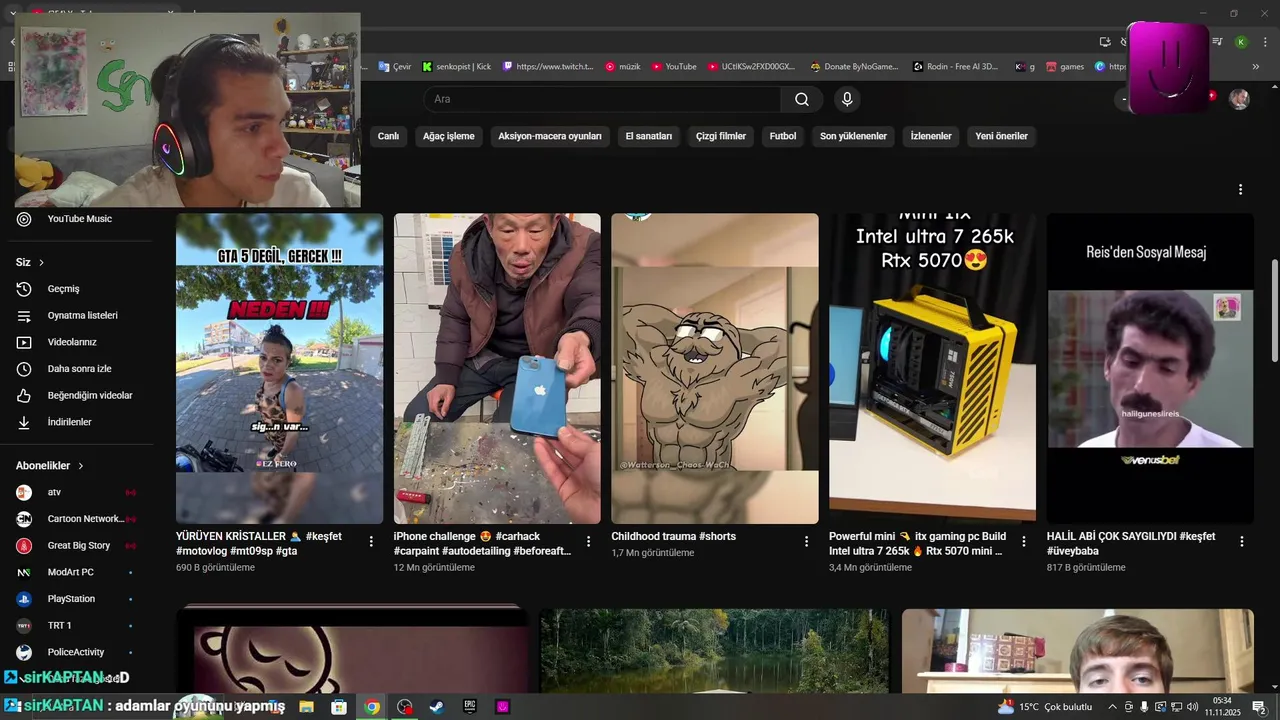The image size is (1280, 720).
Task: Start voice search with microphone icon
Action: (x=847, y=99)
